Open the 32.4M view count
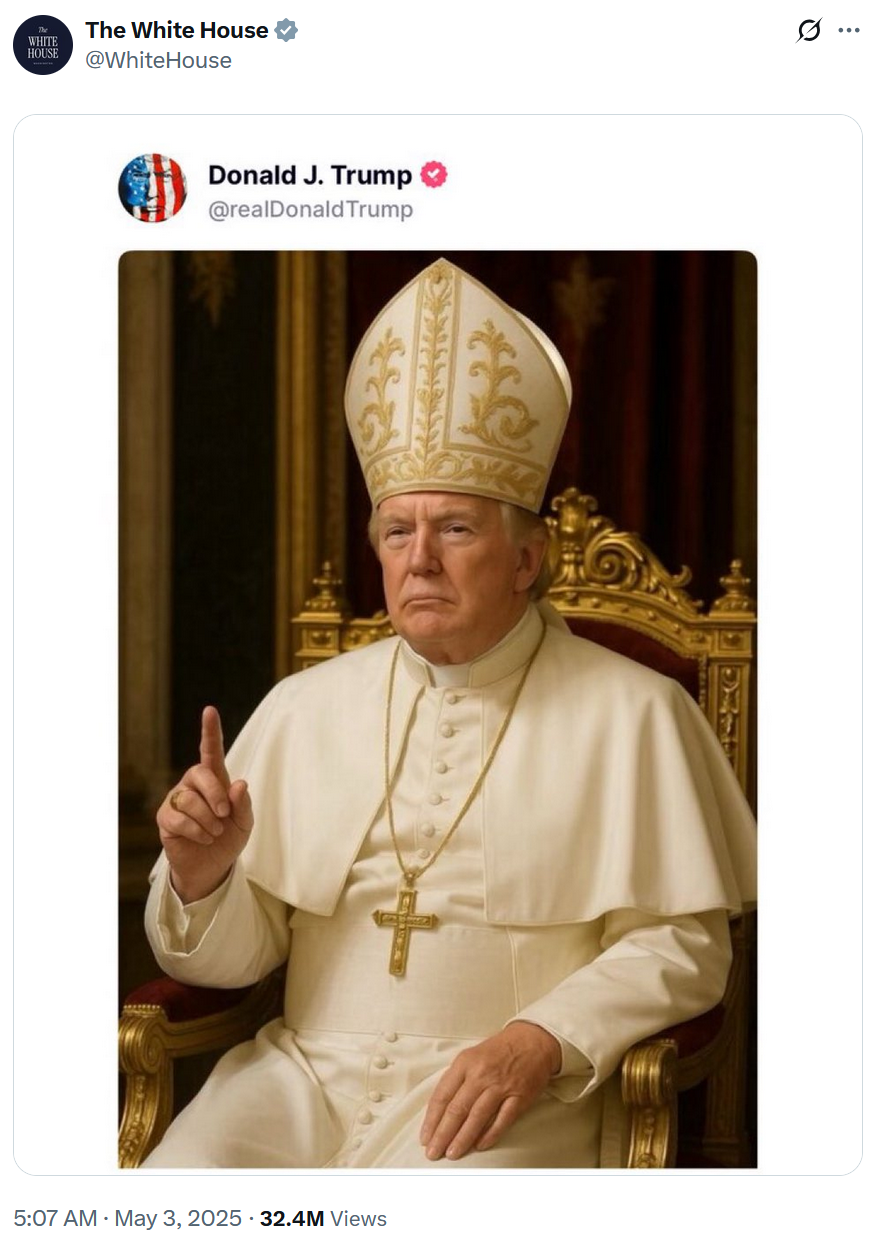This screenshot has width=879, height=1241. [292, 1218]
